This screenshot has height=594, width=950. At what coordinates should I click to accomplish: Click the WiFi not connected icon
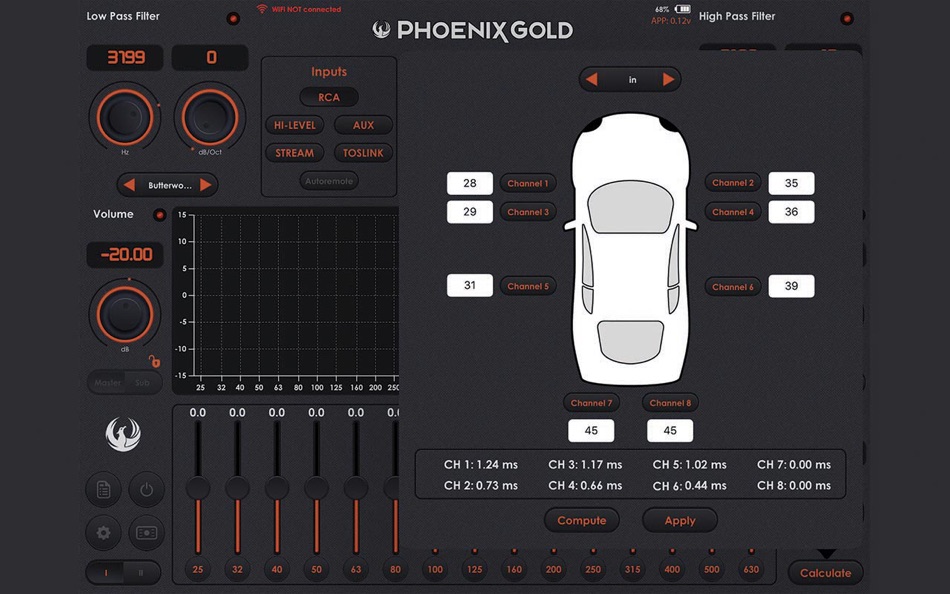[262, 9]
